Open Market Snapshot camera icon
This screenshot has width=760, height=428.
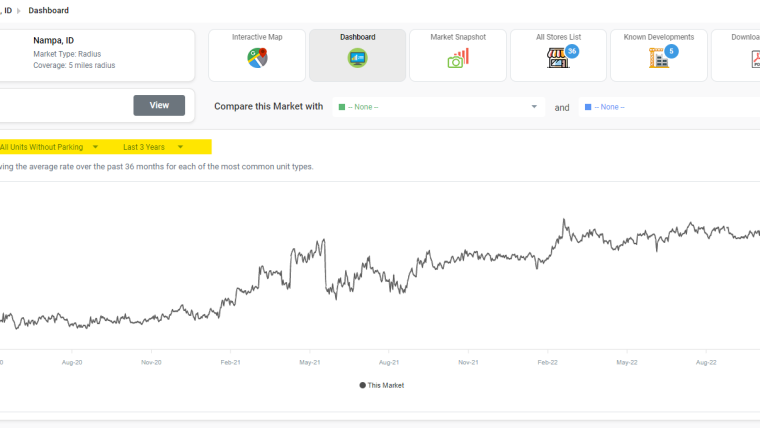[458, 58]
